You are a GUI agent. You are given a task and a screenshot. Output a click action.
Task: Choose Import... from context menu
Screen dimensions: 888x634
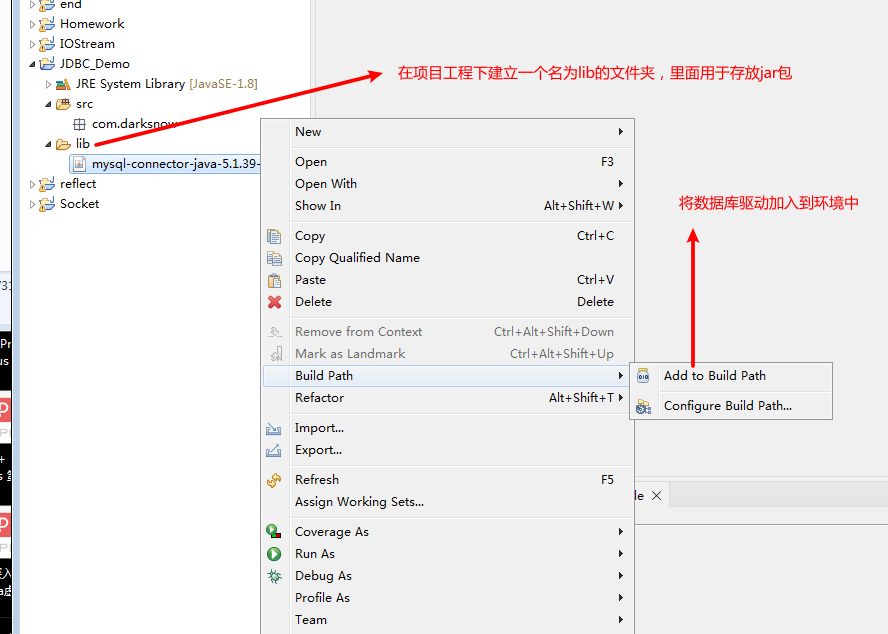point(447,428)
